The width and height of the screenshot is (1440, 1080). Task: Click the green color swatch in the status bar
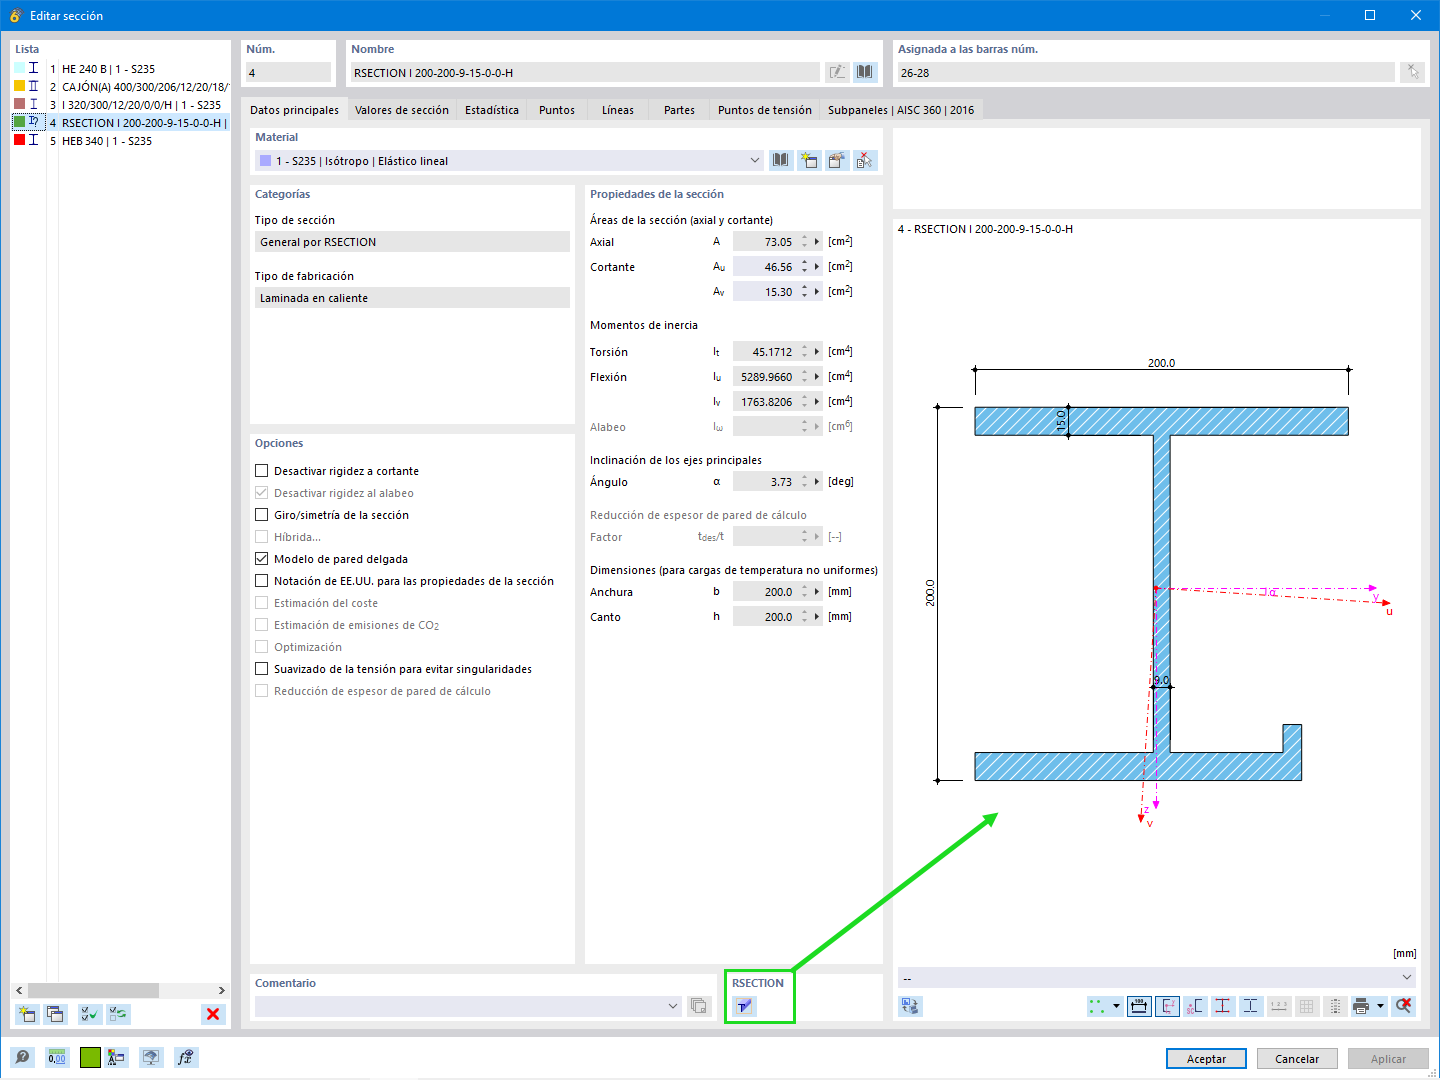click(90, 1057)
